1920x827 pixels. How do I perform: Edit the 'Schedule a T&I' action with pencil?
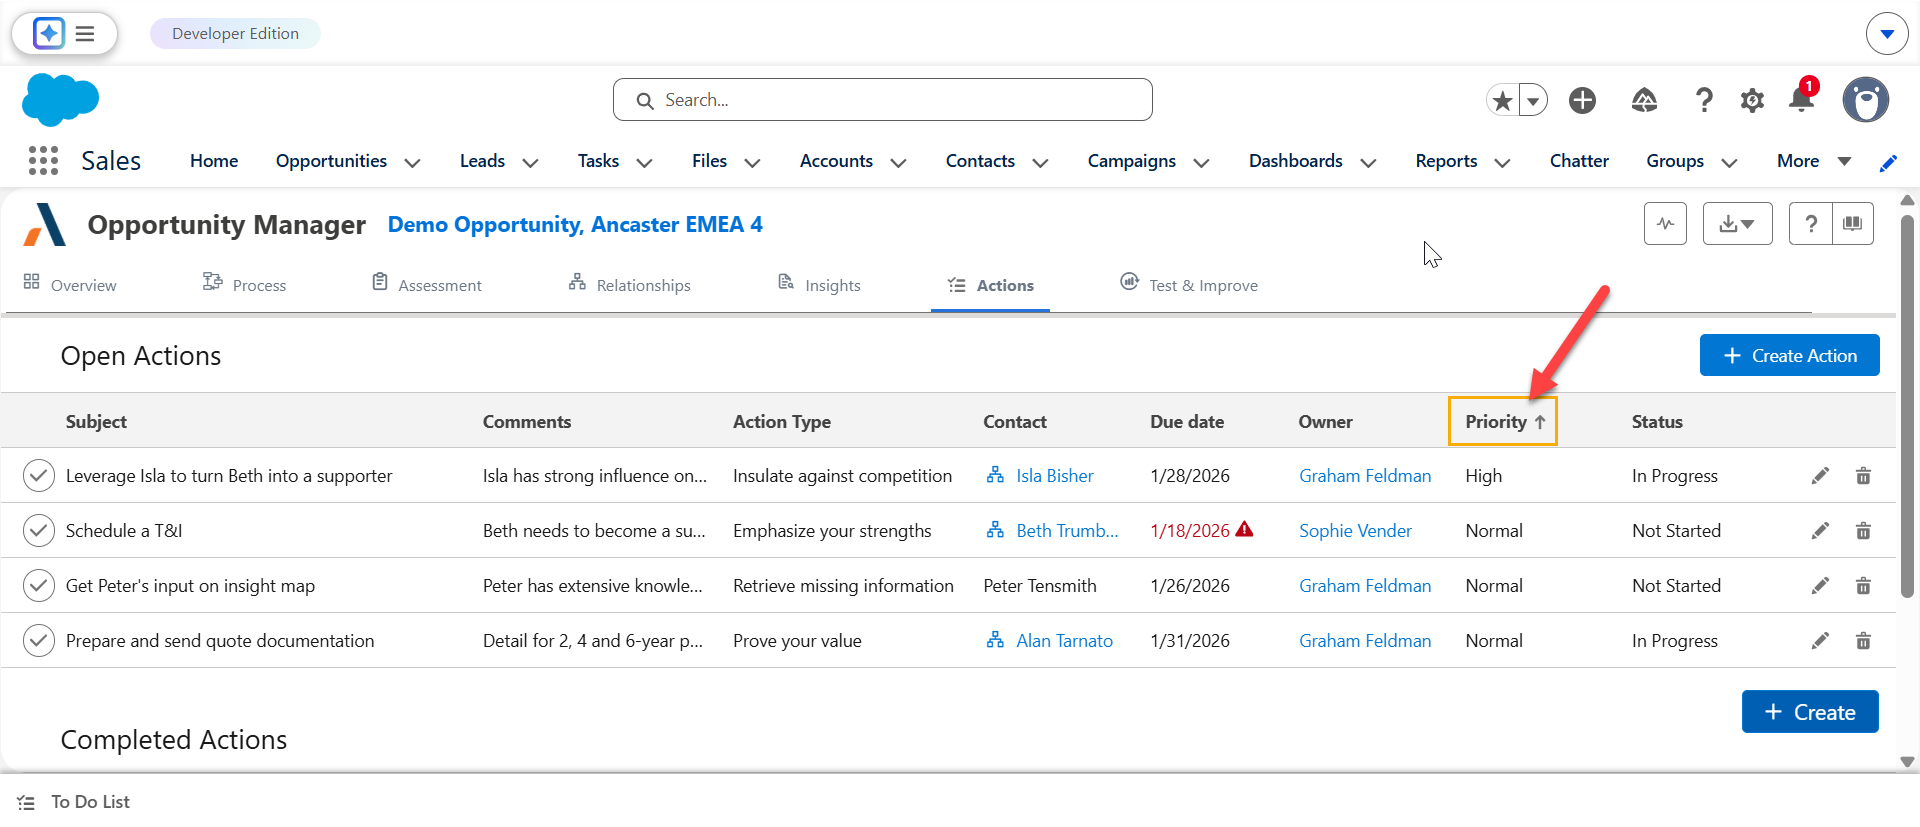coord(1820,531)
